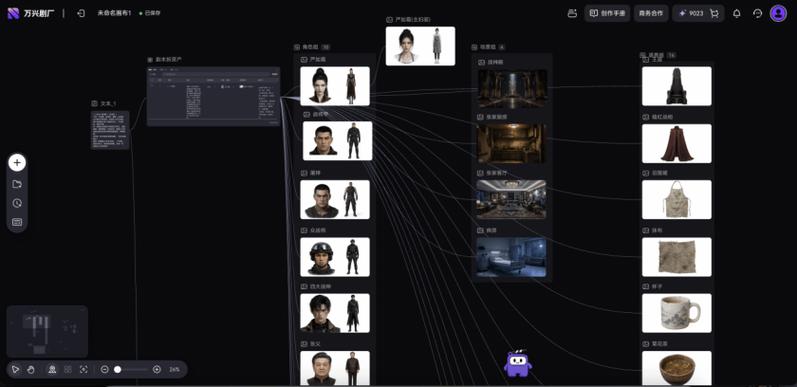Image resolution: width=797 pixels, height=387 pixels.
Task: Select the amber-lit kitchen scene thumbnail
Action: 511,143
